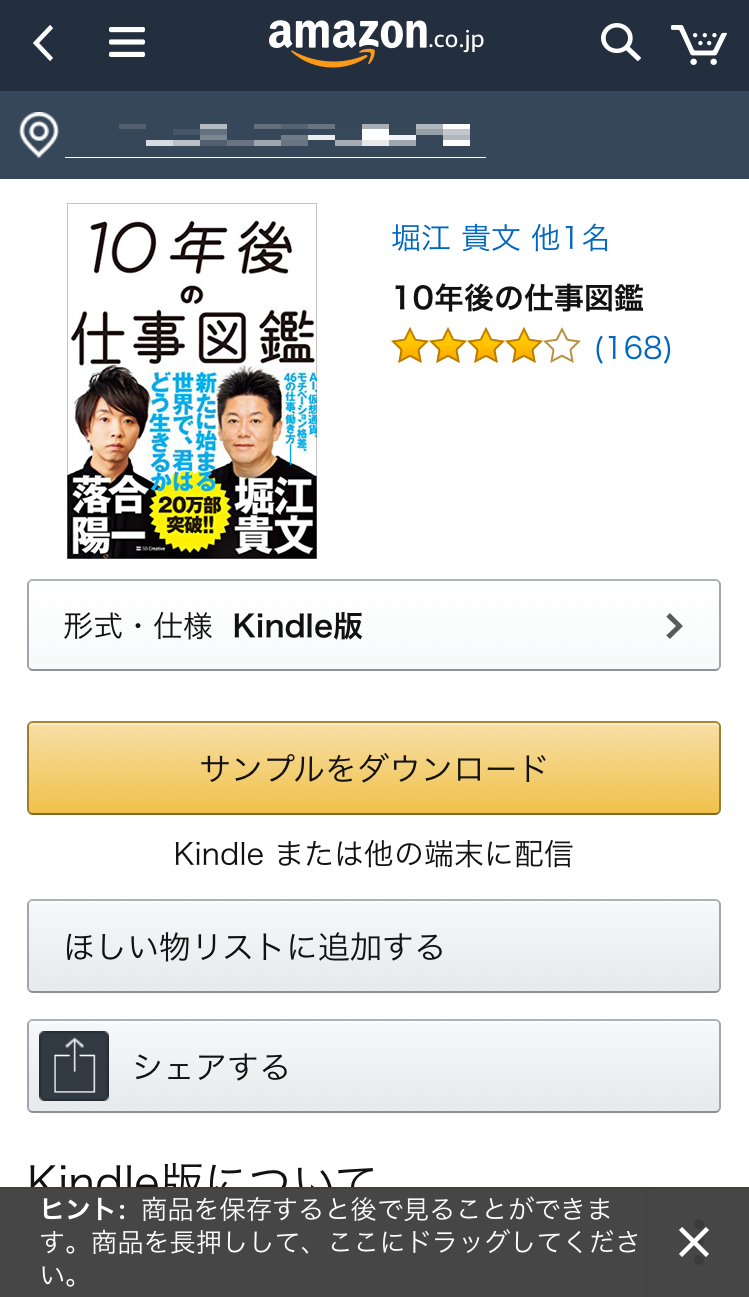Open the hamburger menu

(127, 43)
